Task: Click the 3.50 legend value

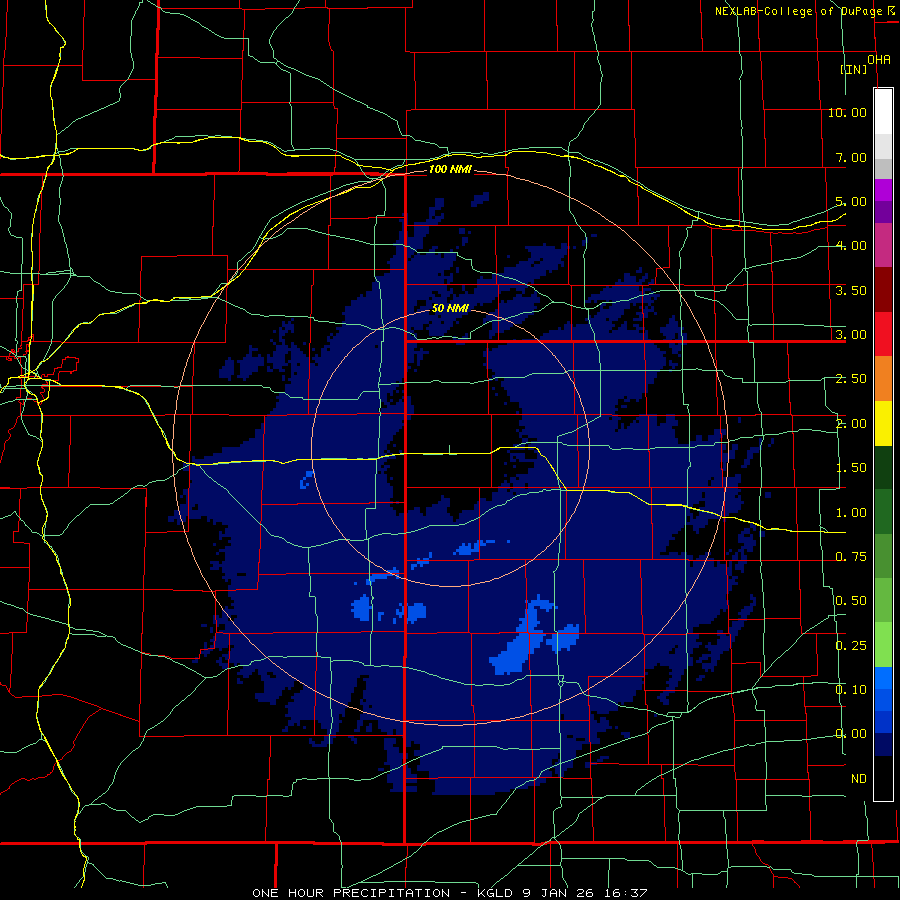Action: tap(851, 290)
